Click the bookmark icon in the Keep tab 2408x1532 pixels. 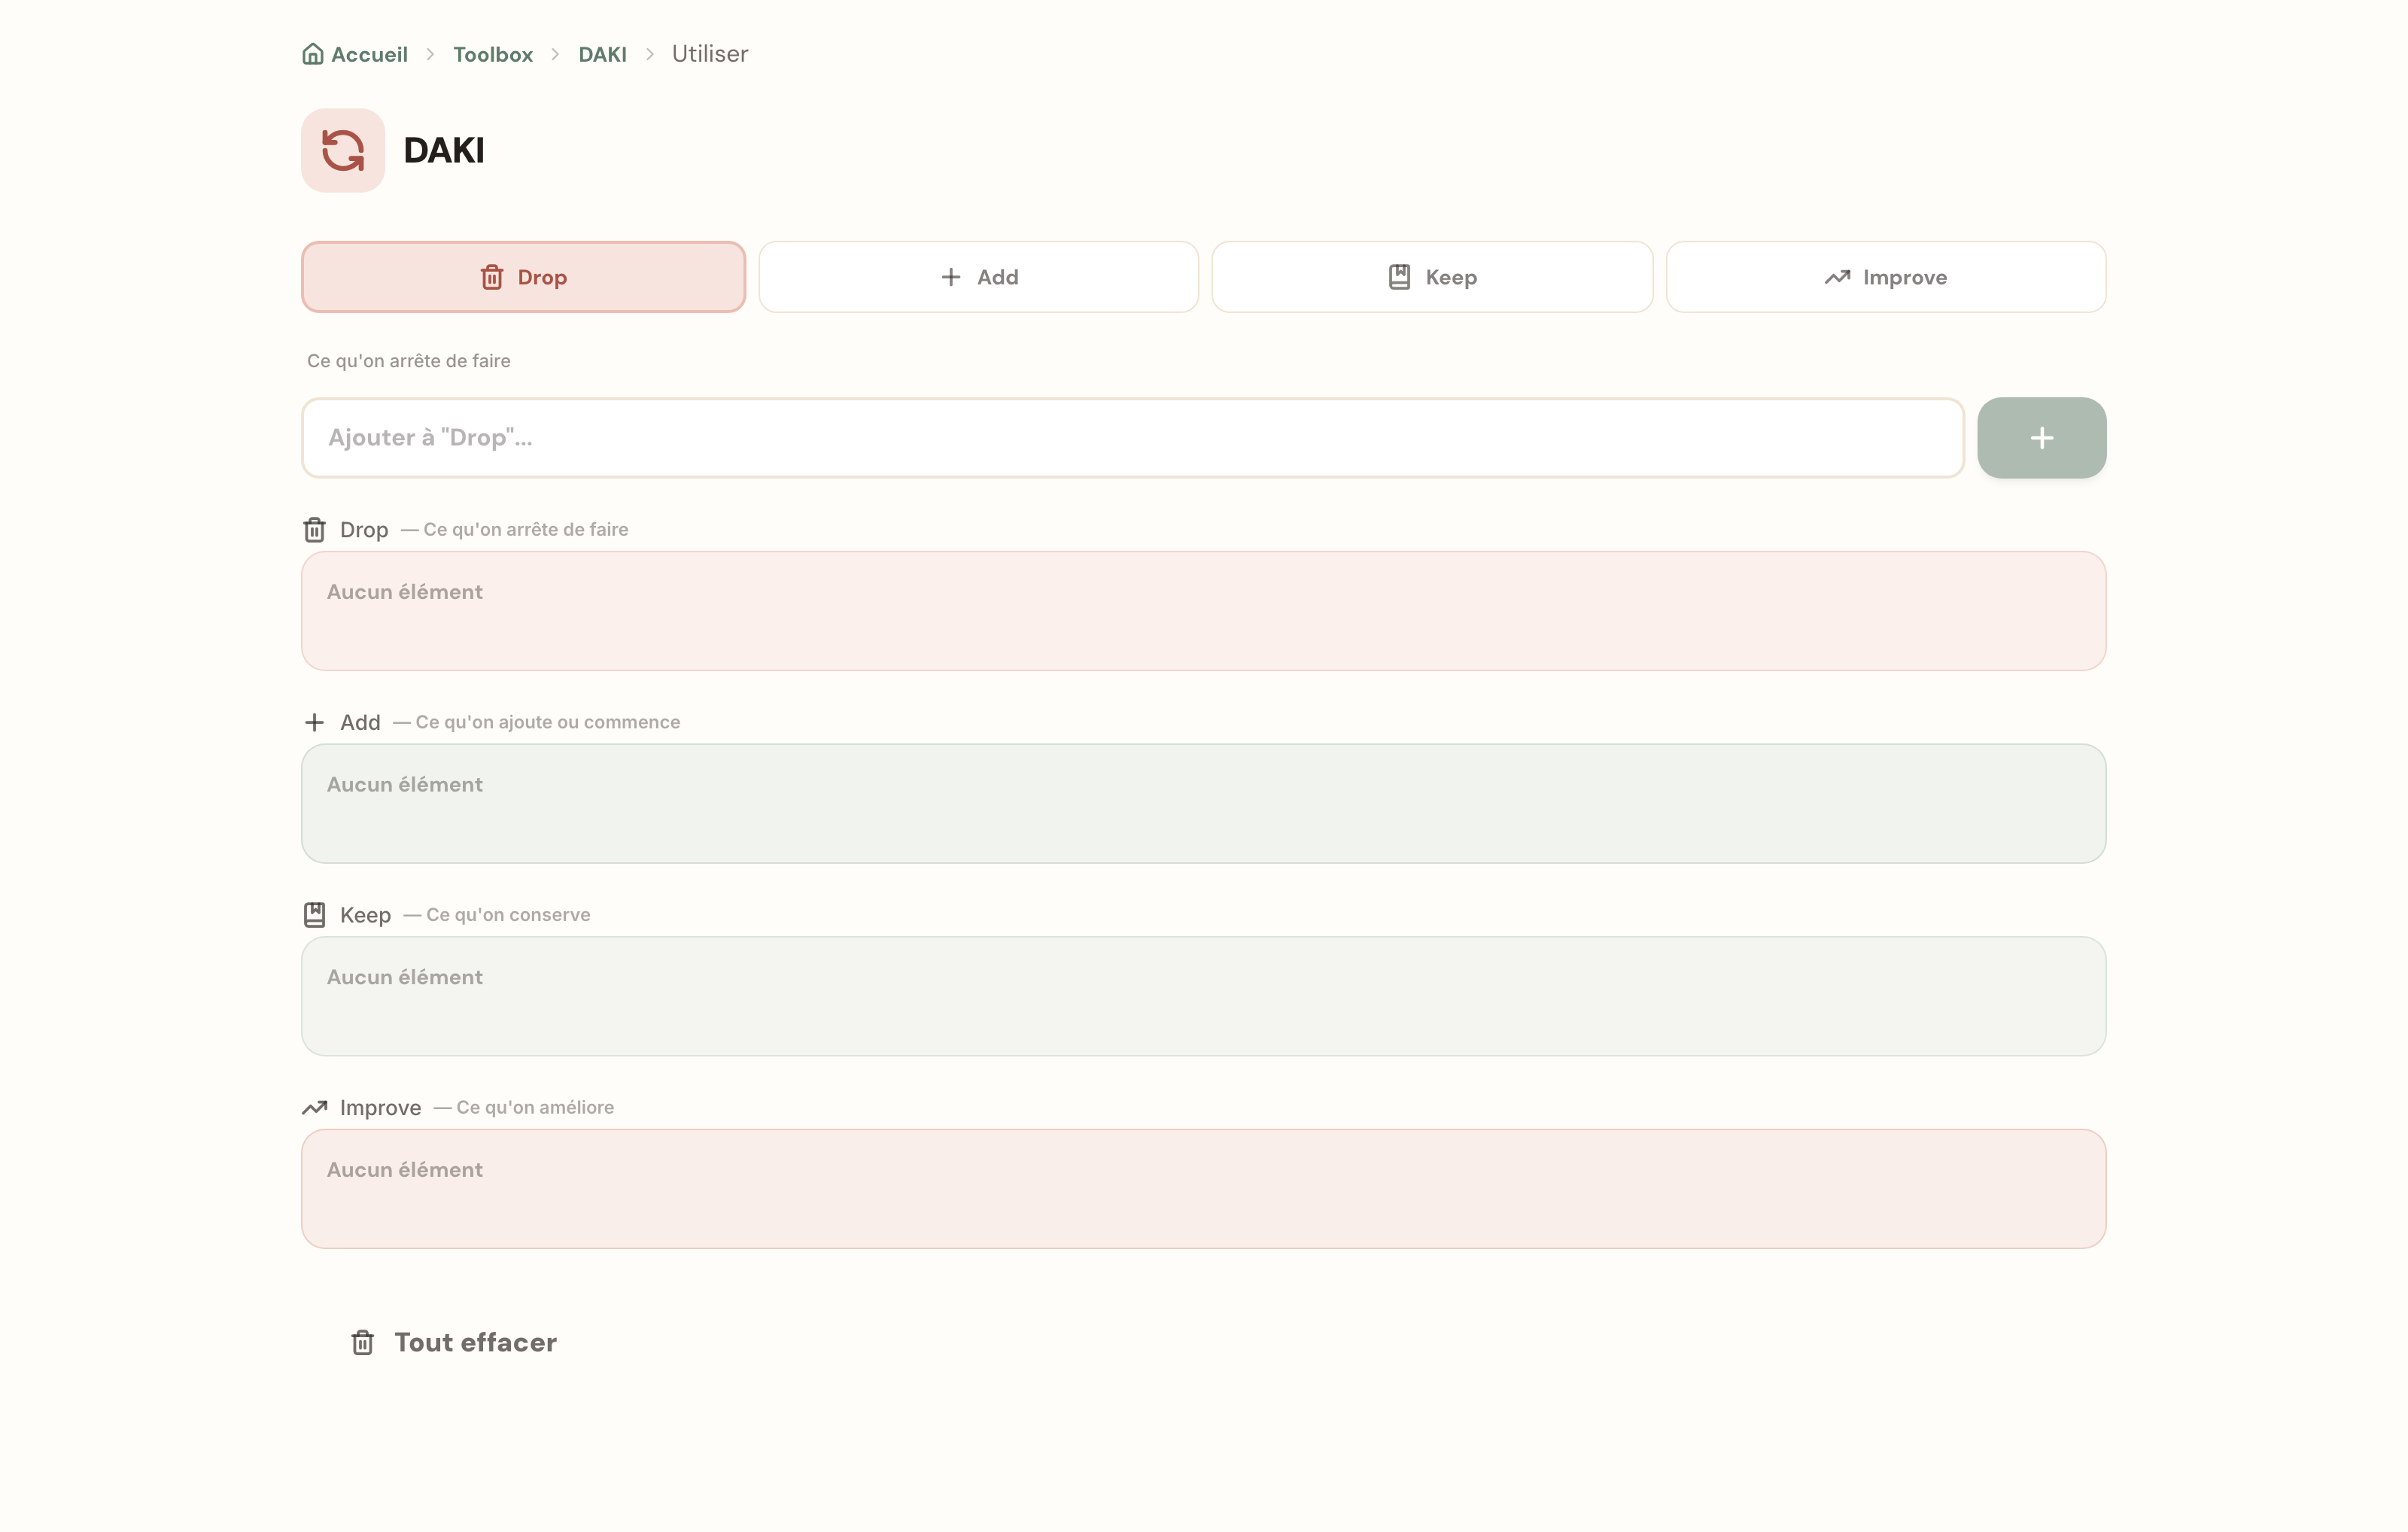click(1400, 277)
